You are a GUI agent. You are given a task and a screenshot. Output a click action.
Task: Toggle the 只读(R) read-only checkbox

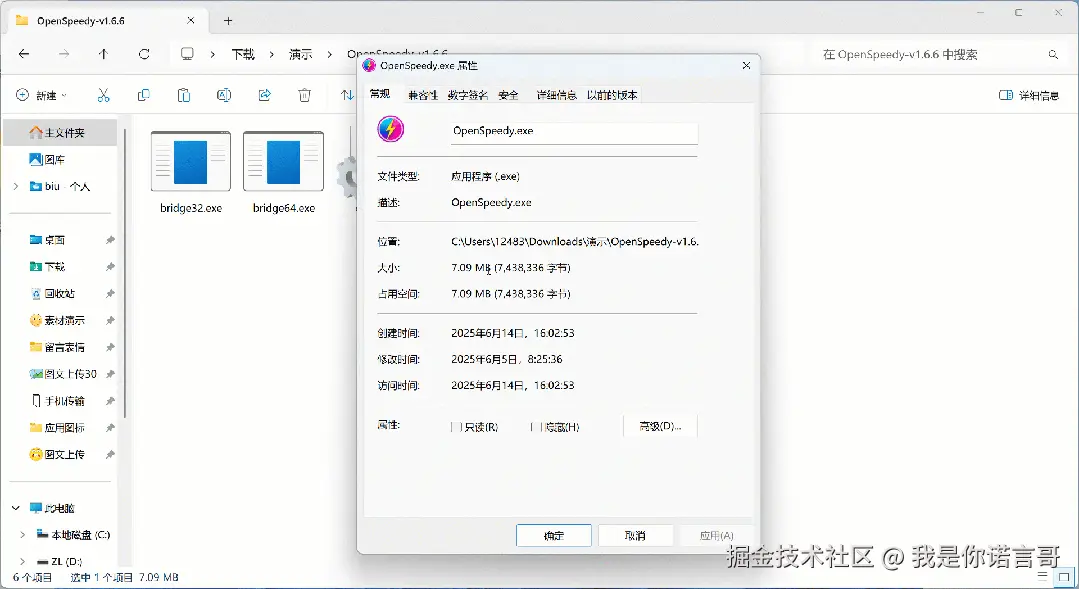[456, 427]
